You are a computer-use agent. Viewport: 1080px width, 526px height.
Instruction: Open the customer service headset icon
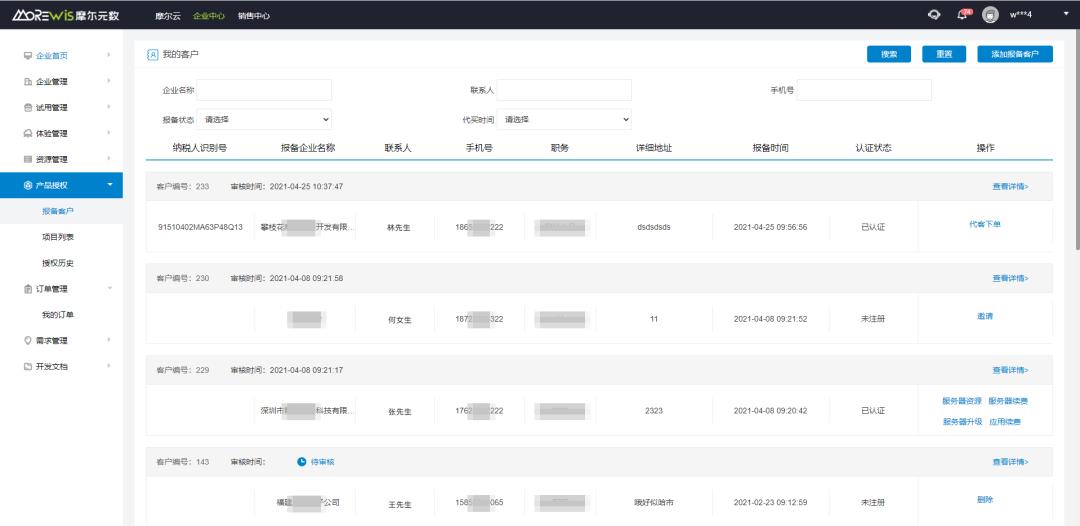click(x=934, y=14)
